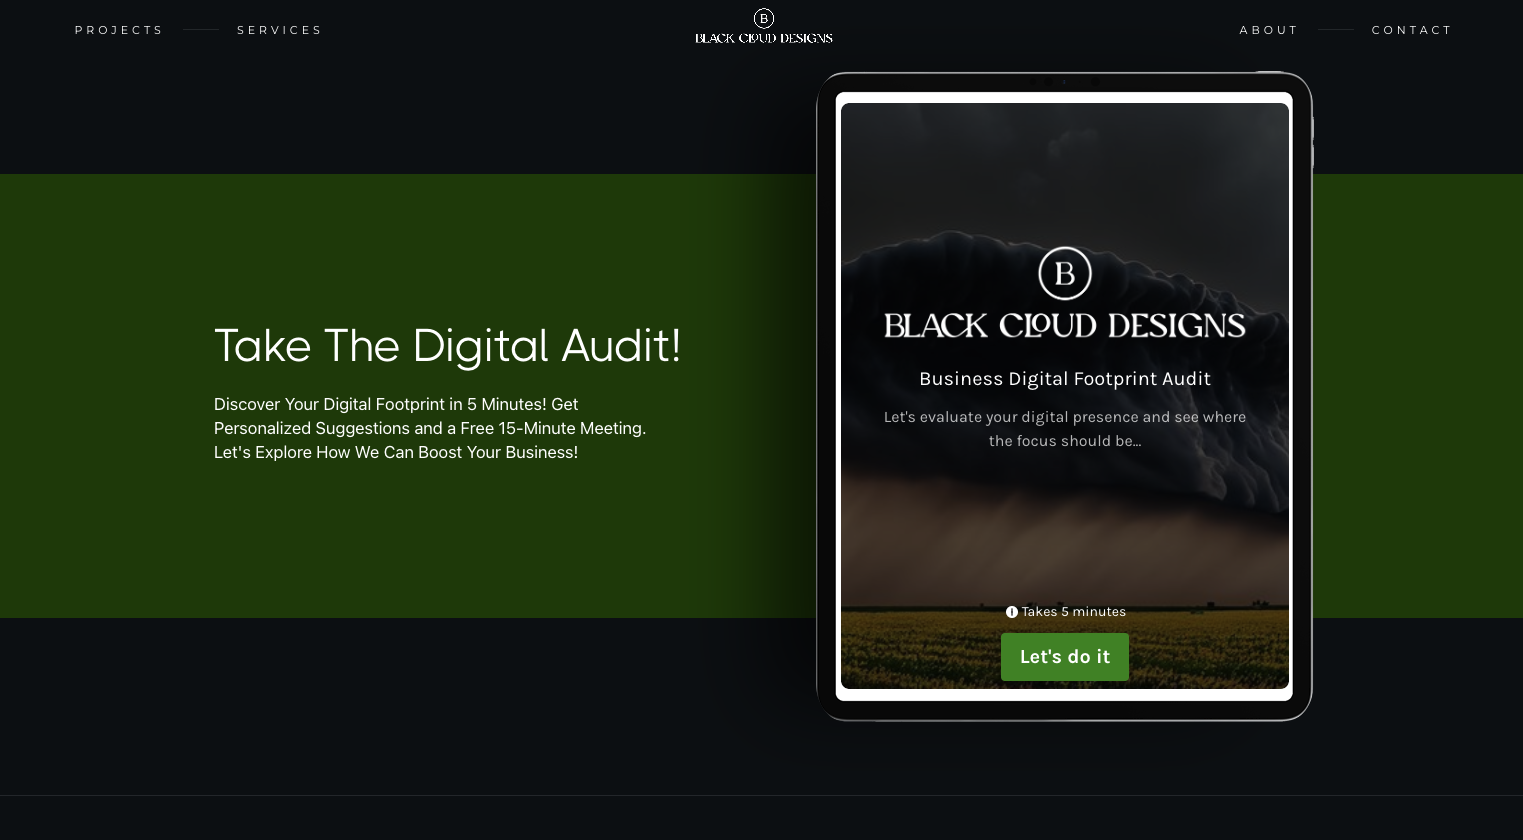Select the CONTACT link in the navbar

point(1412,30)
